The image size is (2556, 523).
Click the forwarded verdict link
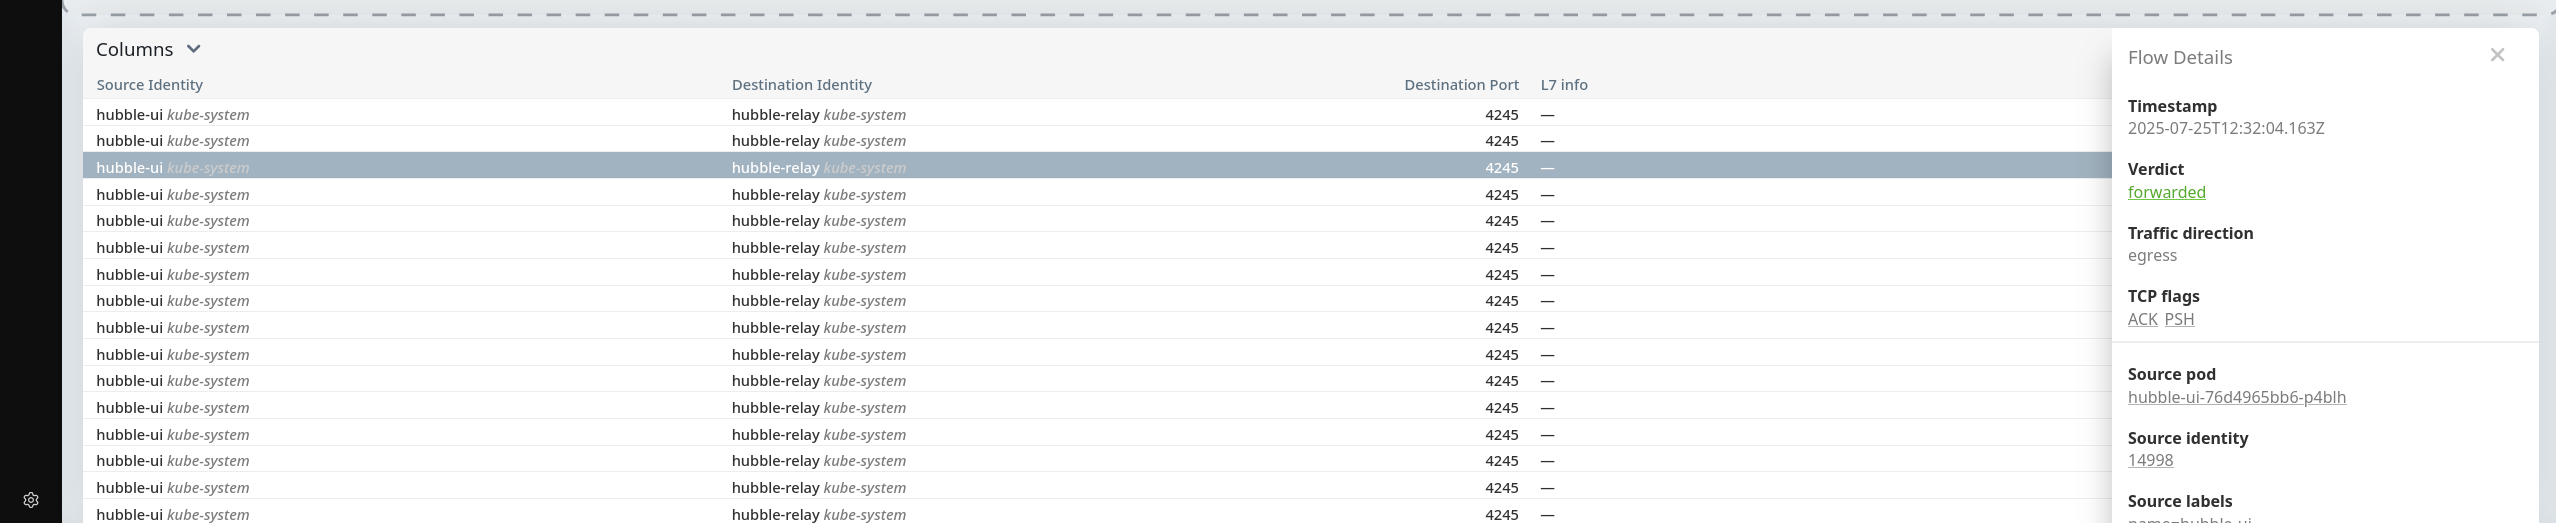point(2166,192)
